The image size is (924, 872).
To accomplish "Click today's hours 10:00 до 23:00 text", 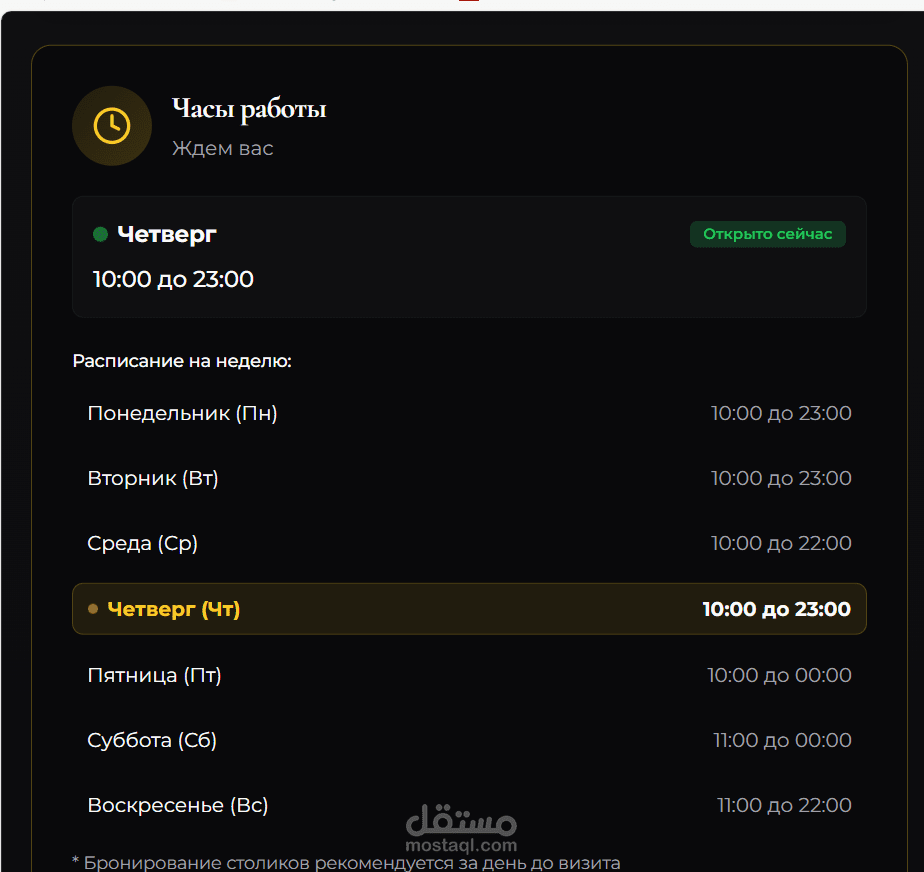I will 173,279.
